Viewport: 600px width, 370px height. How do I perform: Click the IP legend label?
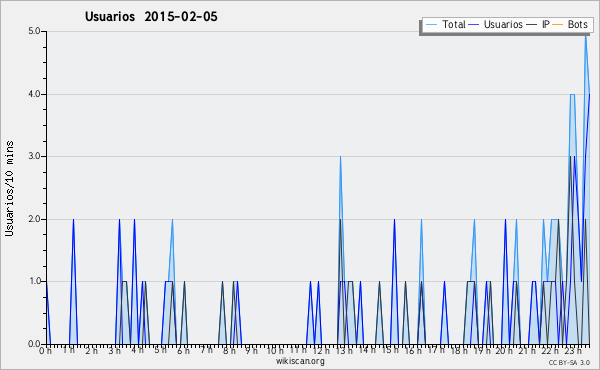point(546,24)
